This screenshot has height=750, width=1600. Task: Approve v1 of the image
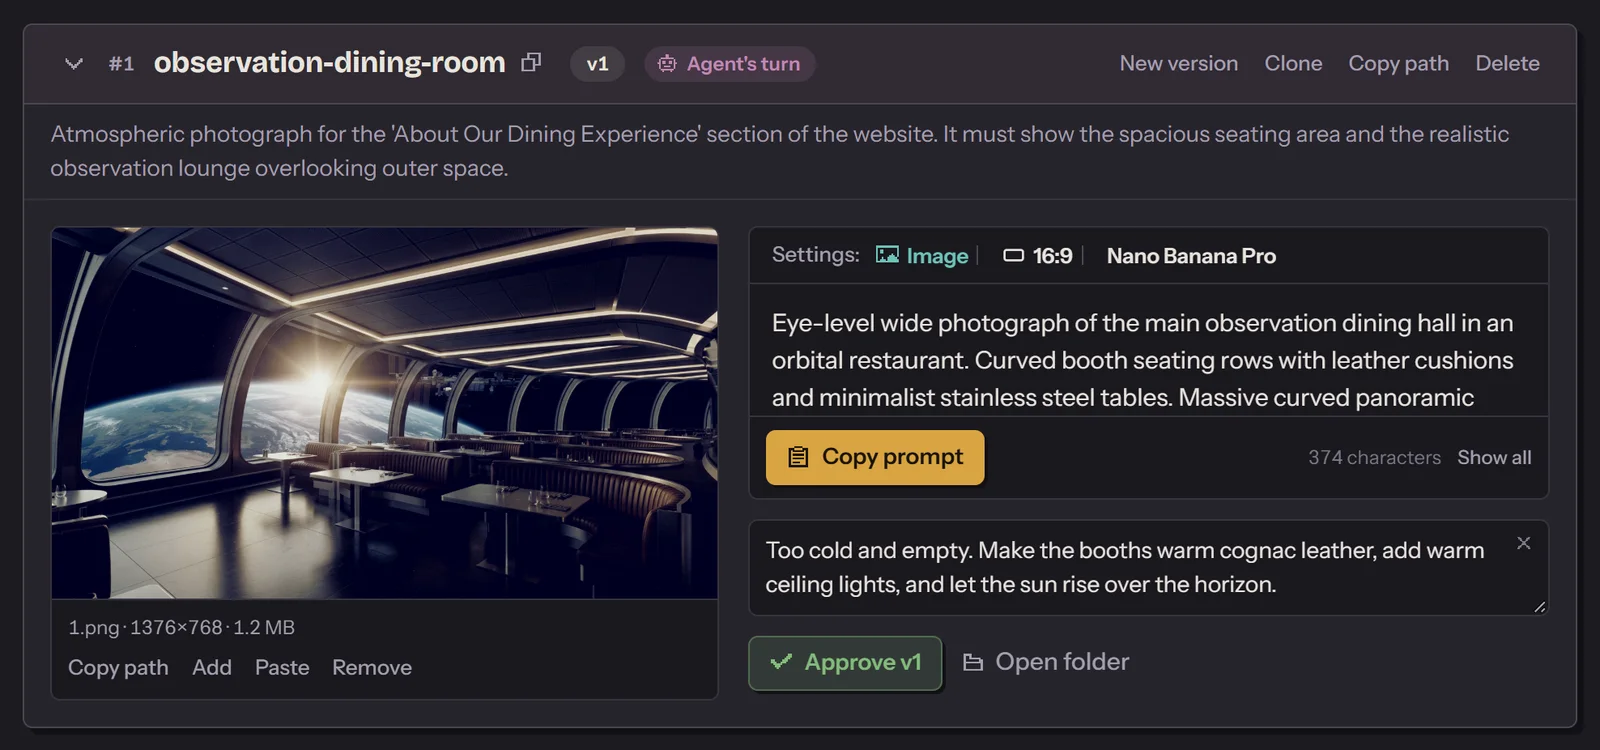(x=845, y=663)
